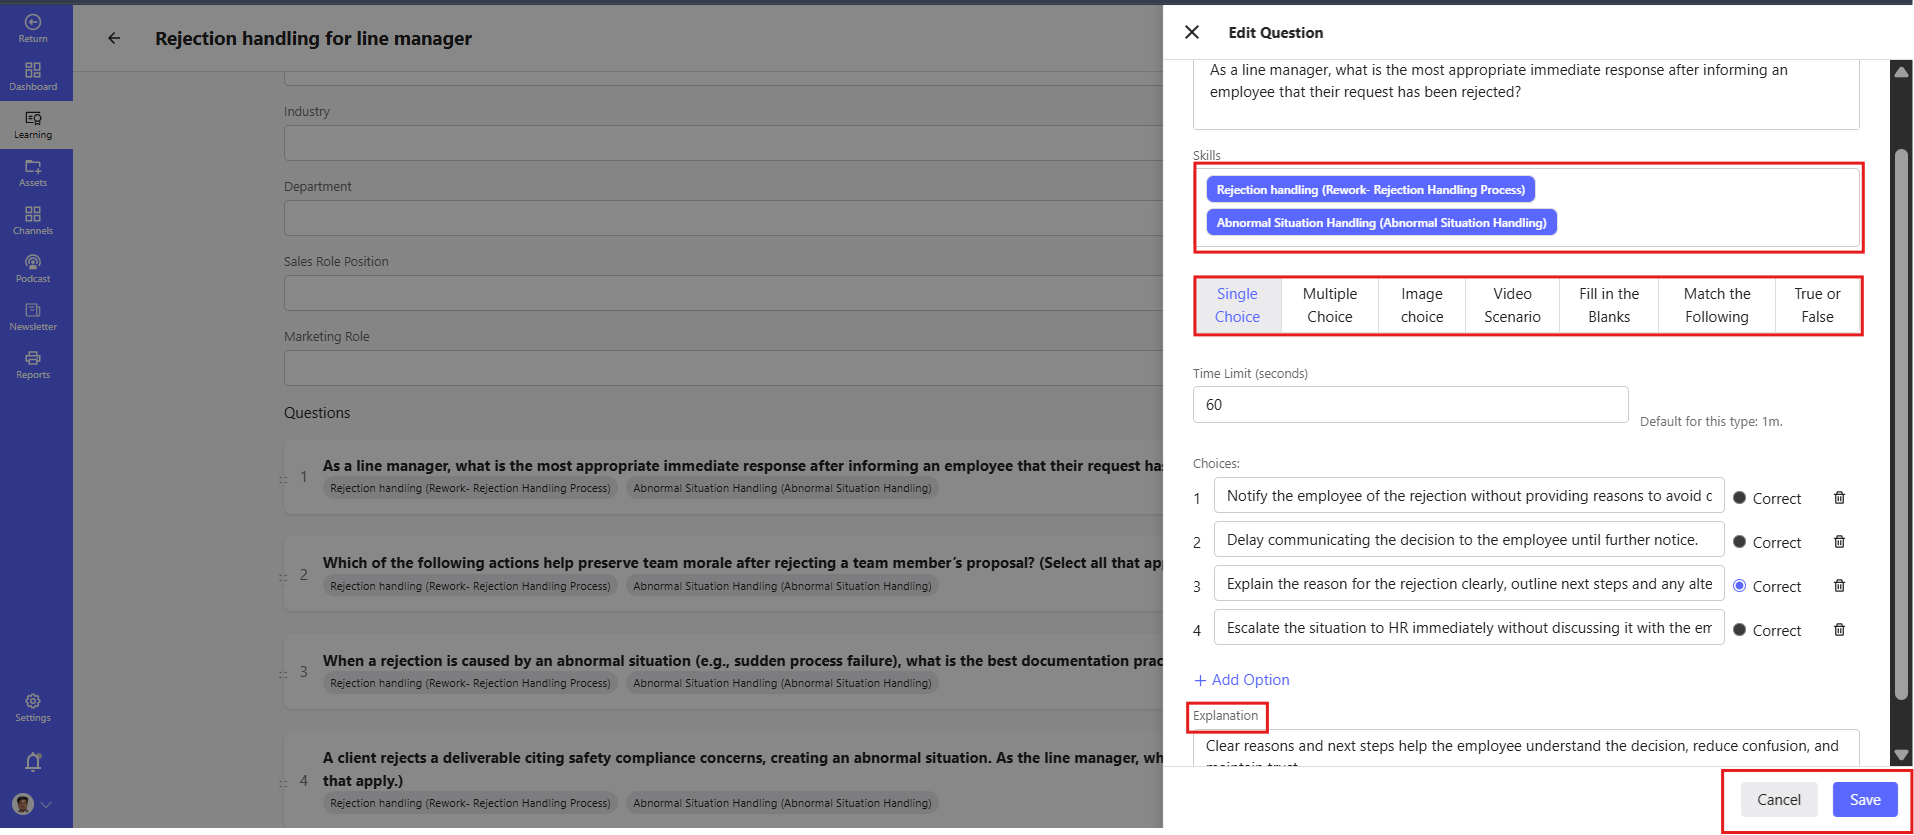Open the Dashboard sidebar item
Viewport: 1914px width, 835px height.
(x=33, y=77)
